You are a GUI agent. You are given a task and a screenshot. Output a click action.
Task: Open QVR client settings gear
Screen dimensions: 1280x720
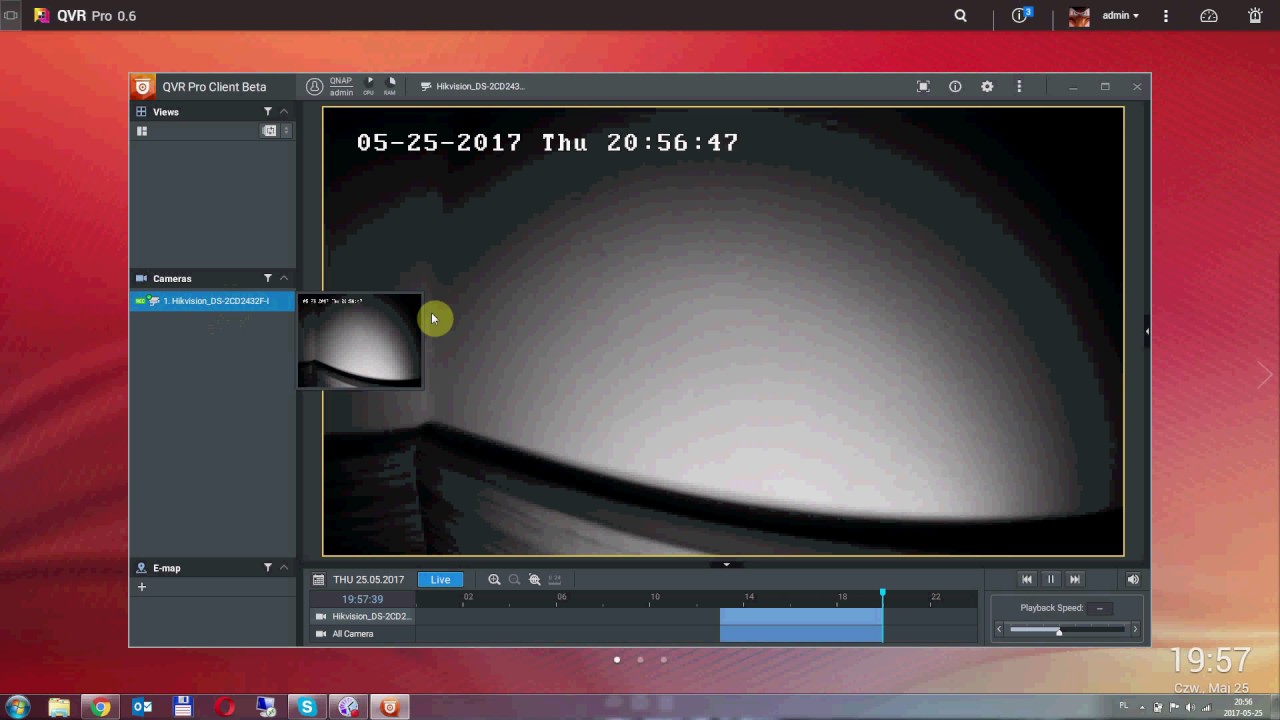[x=987, y=87]
